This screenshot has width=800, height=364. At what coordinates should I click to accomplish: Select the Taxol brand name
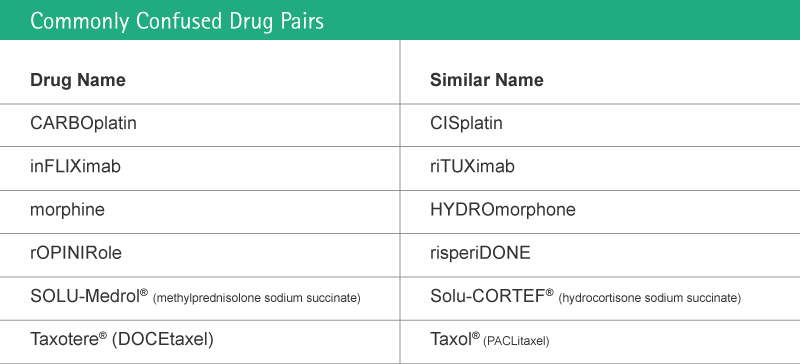click(455, 339)
